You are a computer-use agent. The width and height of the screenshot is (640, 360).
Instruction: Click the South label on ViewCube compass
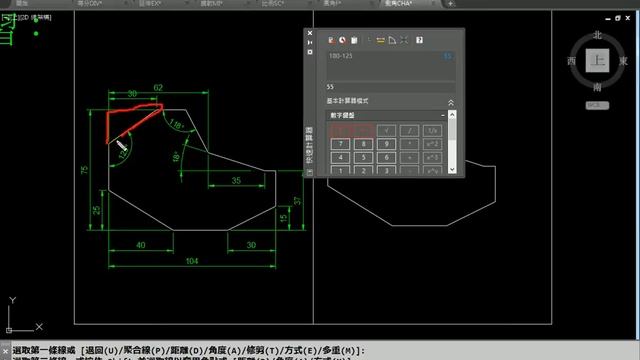point(597,87)
